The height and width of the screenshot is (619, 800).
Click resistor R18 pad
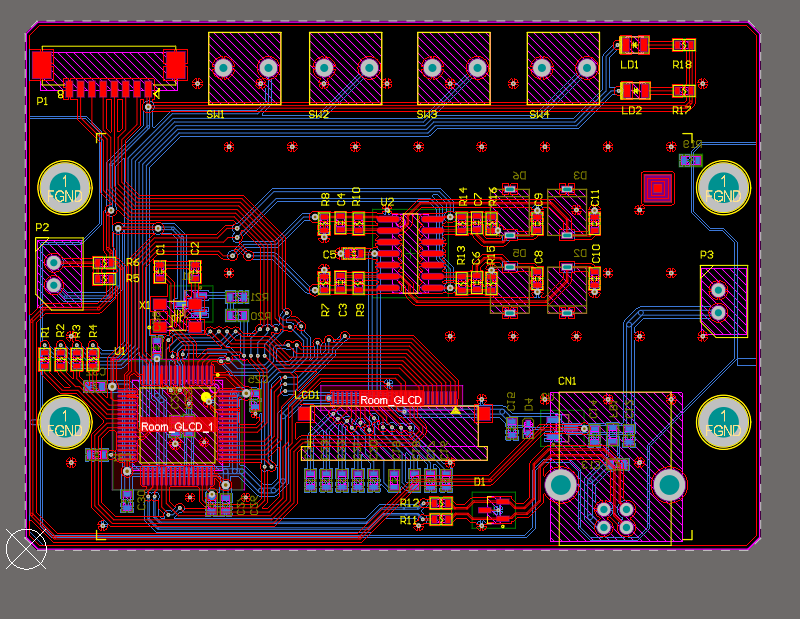point(684,45)
